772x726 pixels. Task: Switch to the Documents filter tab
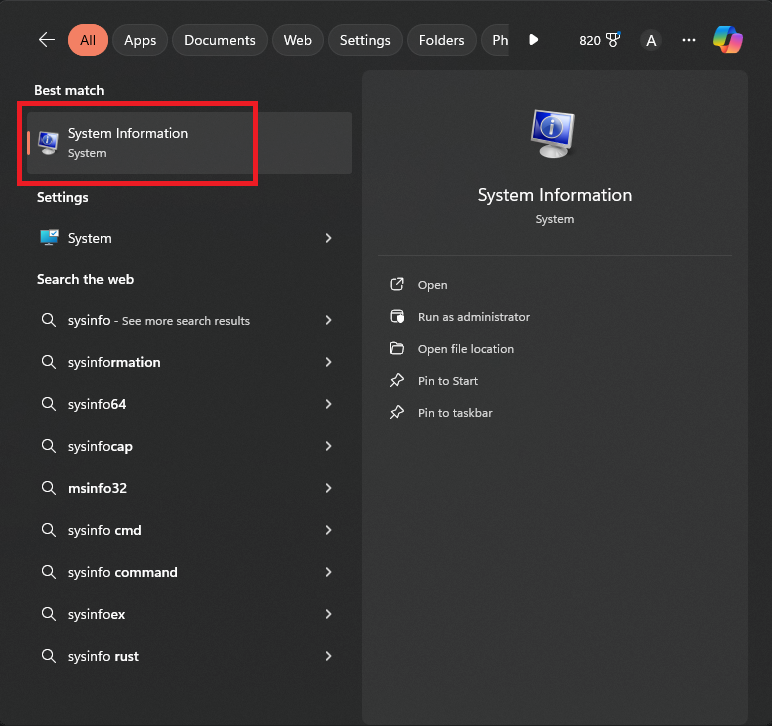click(x=220, y=40)
